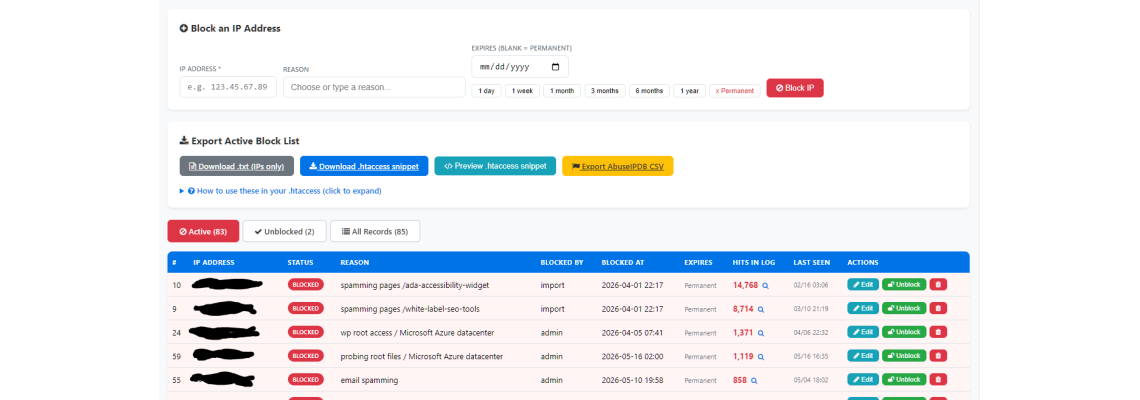Viewport: 1140px width, 400px height.
Task: Edit the probing root files entry
Action: pos(863,356)
